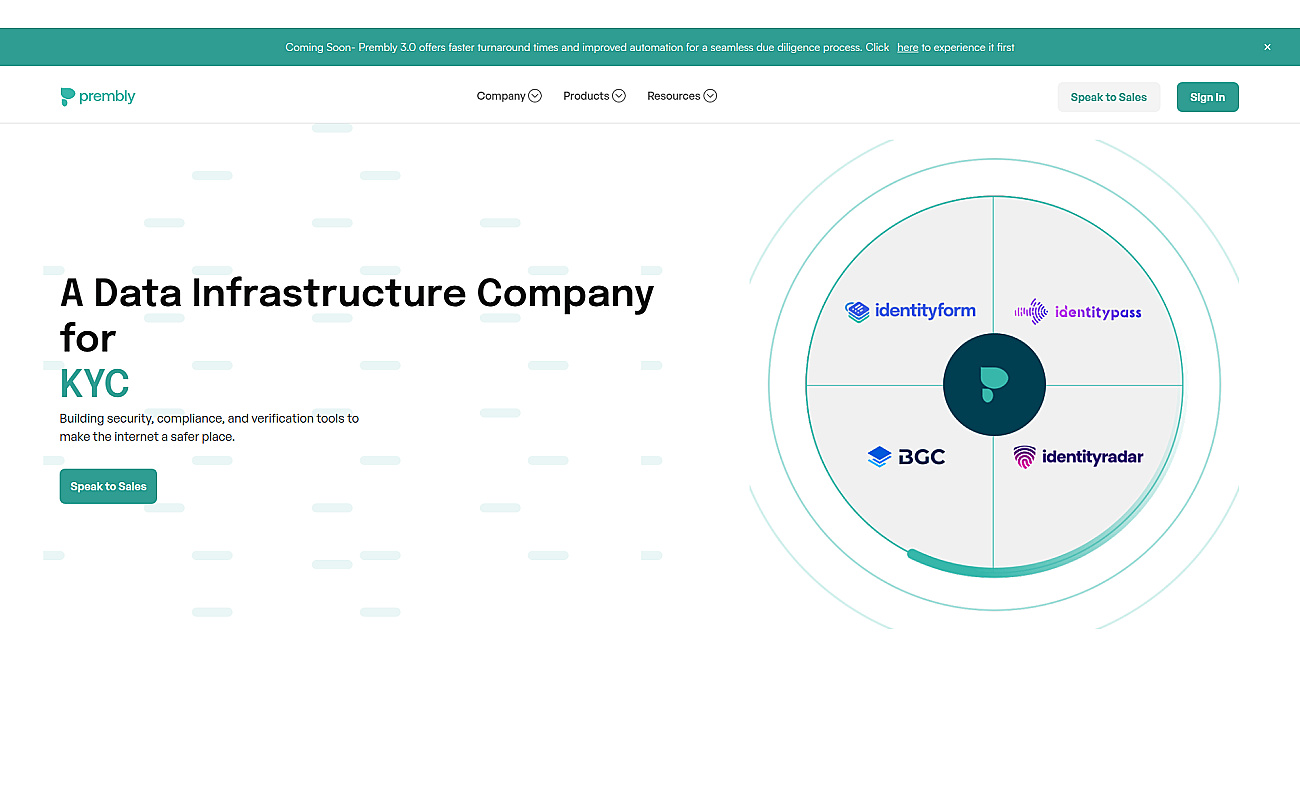Image resolution: width=1300 pixels, height=788 pixels.
Task: Click the 'Building security, compliance' description text
Action: click(x=209, y=428)
